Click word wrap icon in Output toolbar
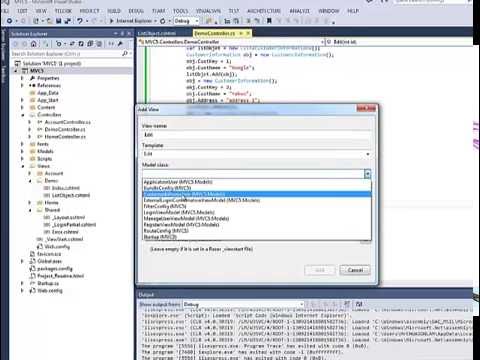Image resolution: width=480 pixels, height=360 pixels. click(x=359, y=304)
